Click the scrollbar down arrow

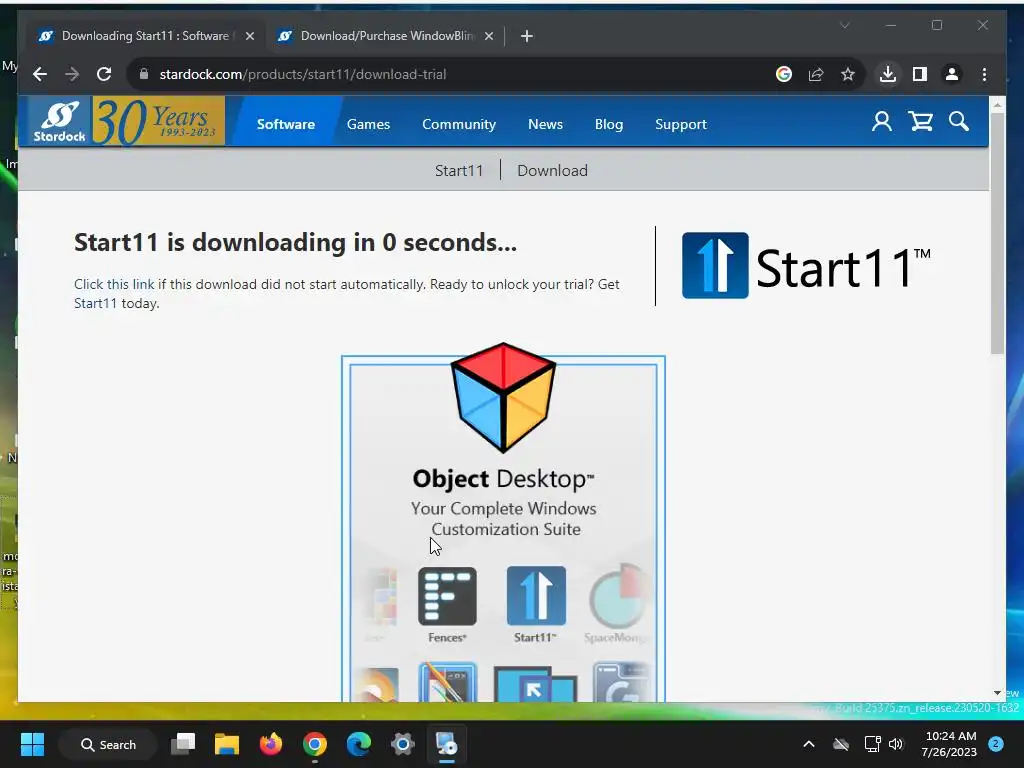point(997,693)
